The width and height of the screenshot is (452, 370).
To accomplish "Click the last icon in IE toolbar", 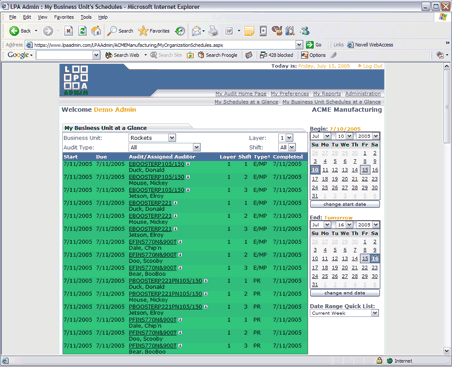I will click(x=304, y=31).
